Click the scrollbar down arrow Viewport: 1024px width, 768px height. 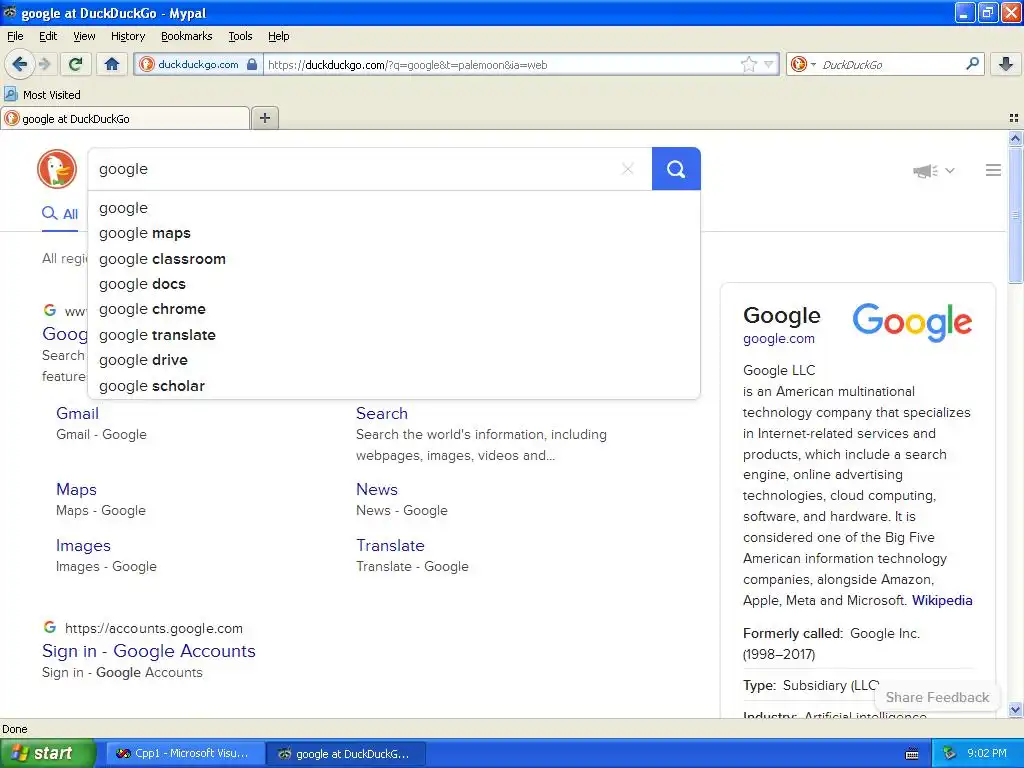click(1015, 709)
